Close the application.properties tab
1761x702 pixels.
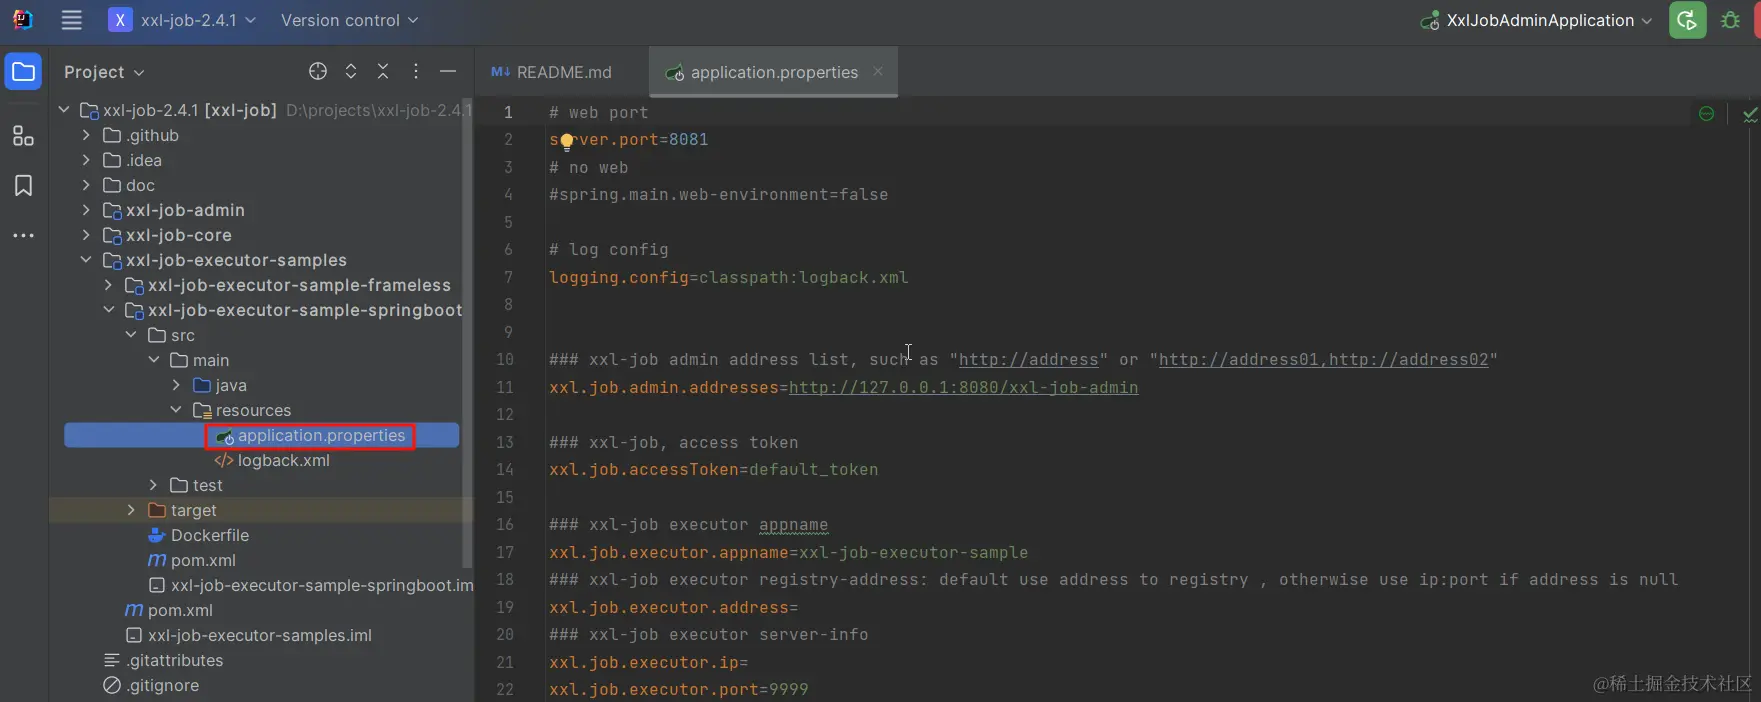click(878, 71)
